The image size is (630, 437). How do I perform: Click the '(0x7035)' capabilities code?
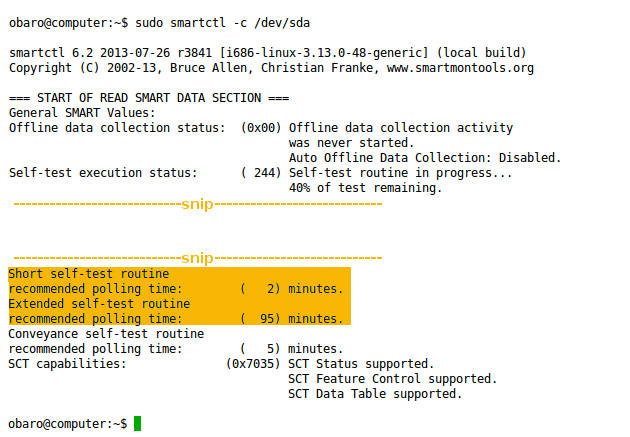coord(254,364)
